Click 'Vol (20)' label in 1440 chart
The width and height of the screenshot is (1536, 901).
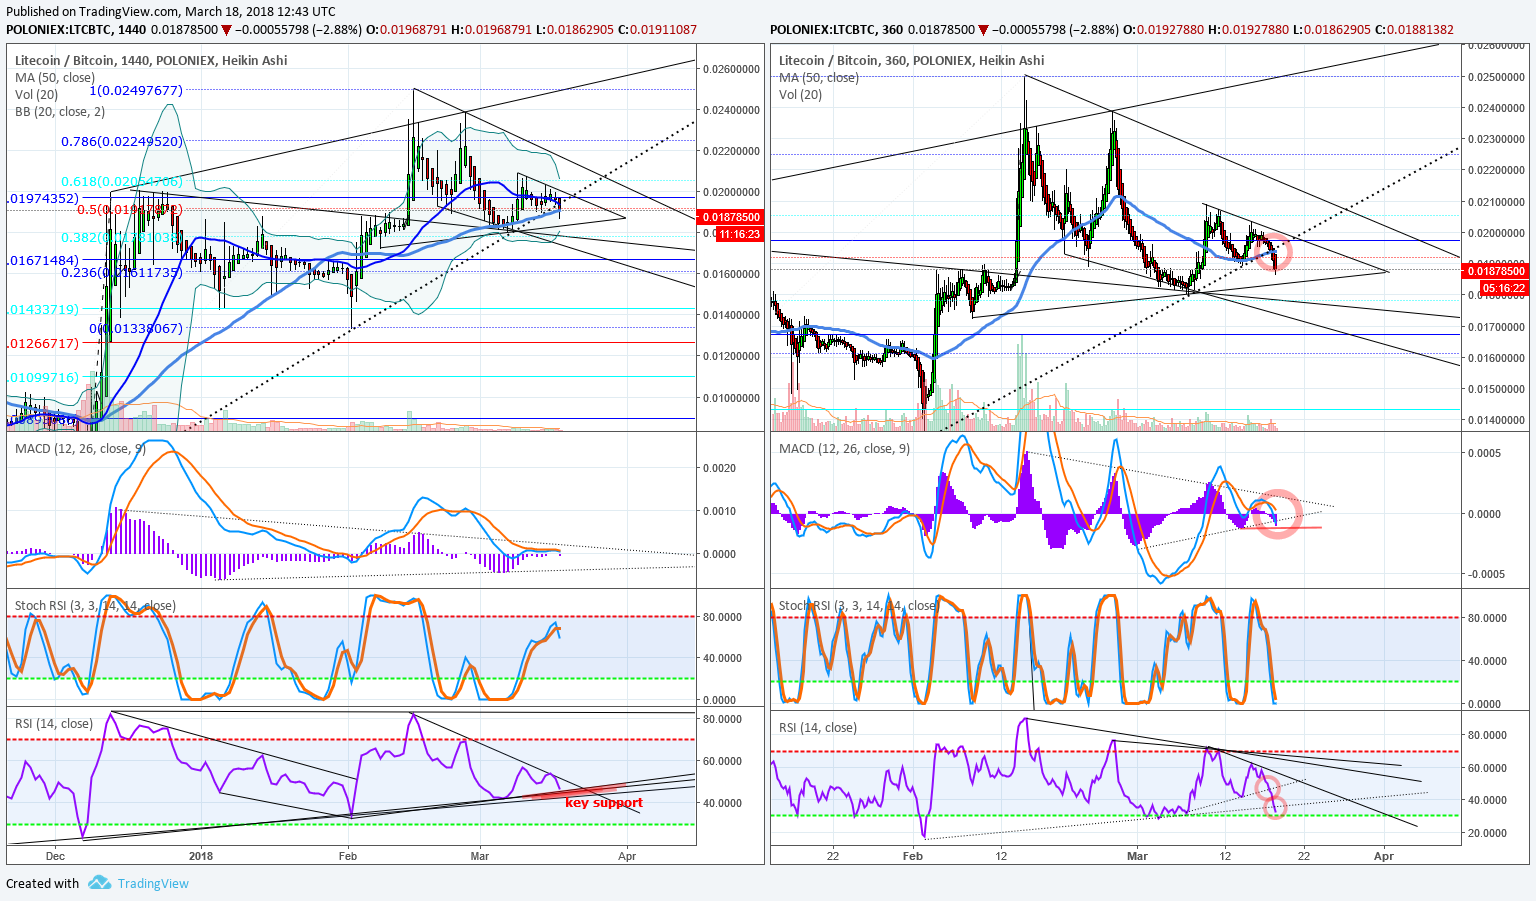tap(37, 95)
